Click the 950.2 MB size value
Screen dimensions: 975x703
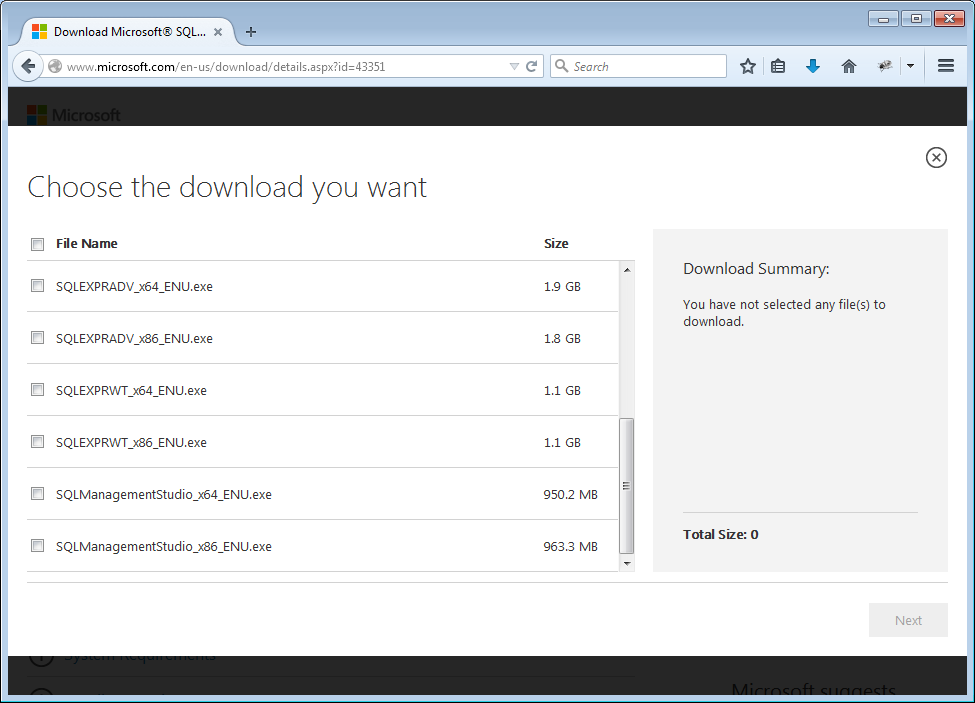[570, 495]
